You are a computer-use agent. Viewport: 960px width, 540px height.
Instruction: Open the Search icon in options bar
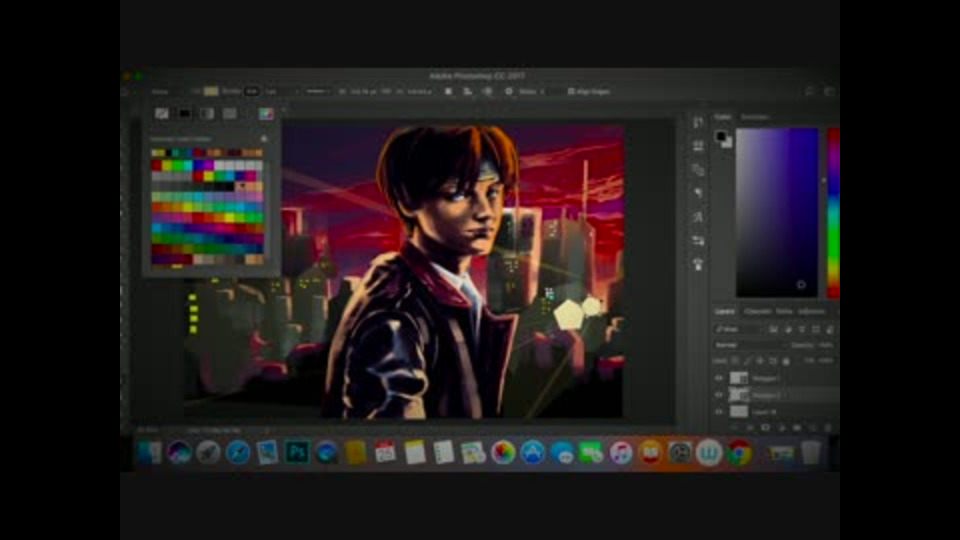click(810, 91)
